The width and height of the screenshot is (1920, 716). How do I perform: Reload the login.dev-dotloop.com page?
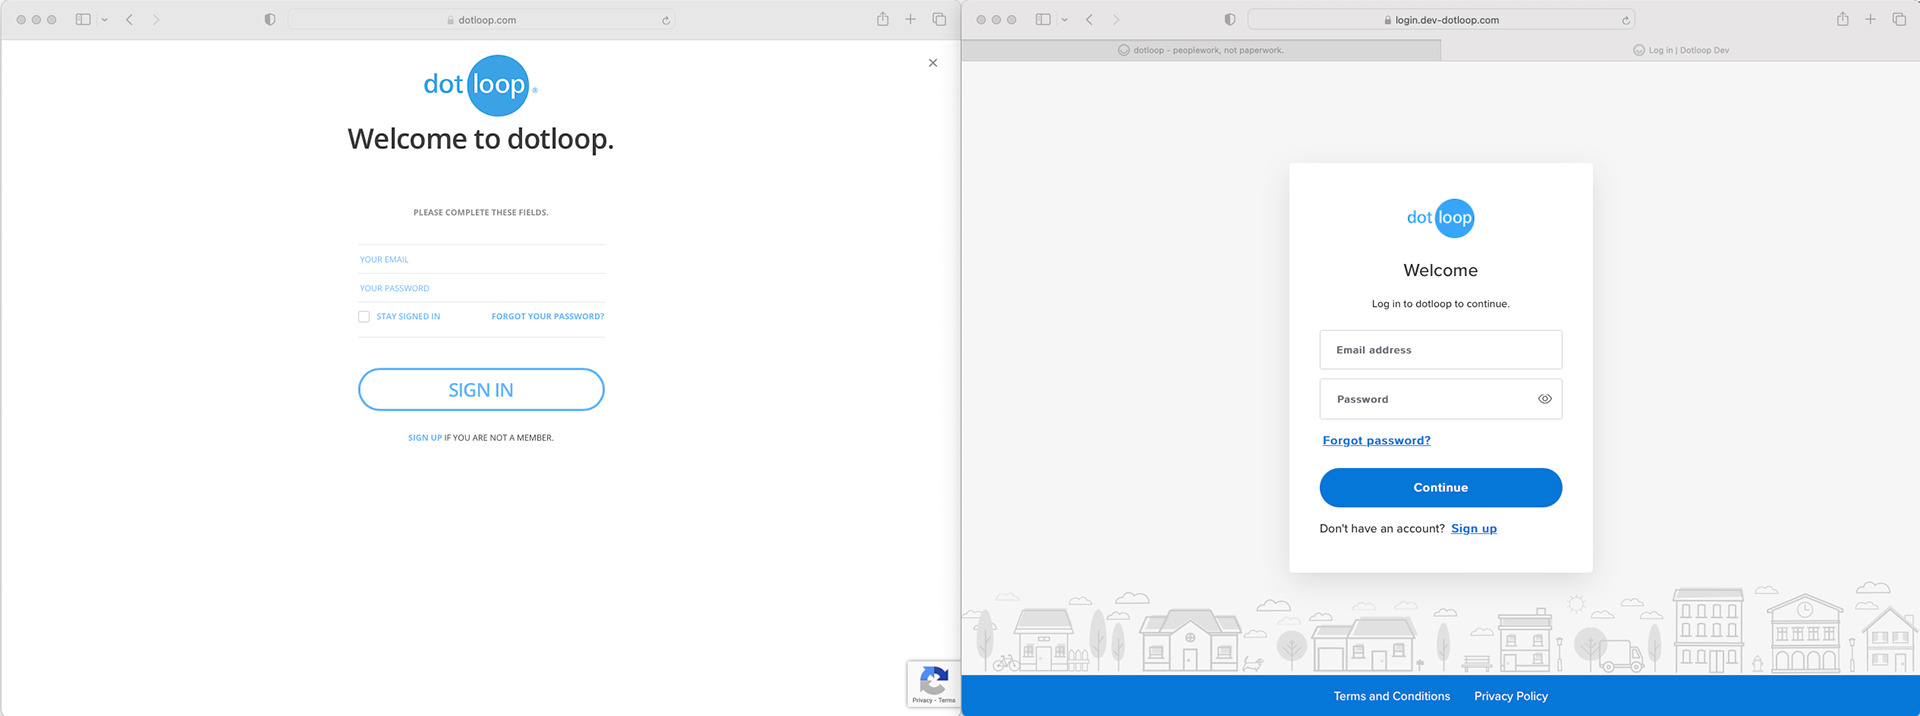pos(1626,20)
